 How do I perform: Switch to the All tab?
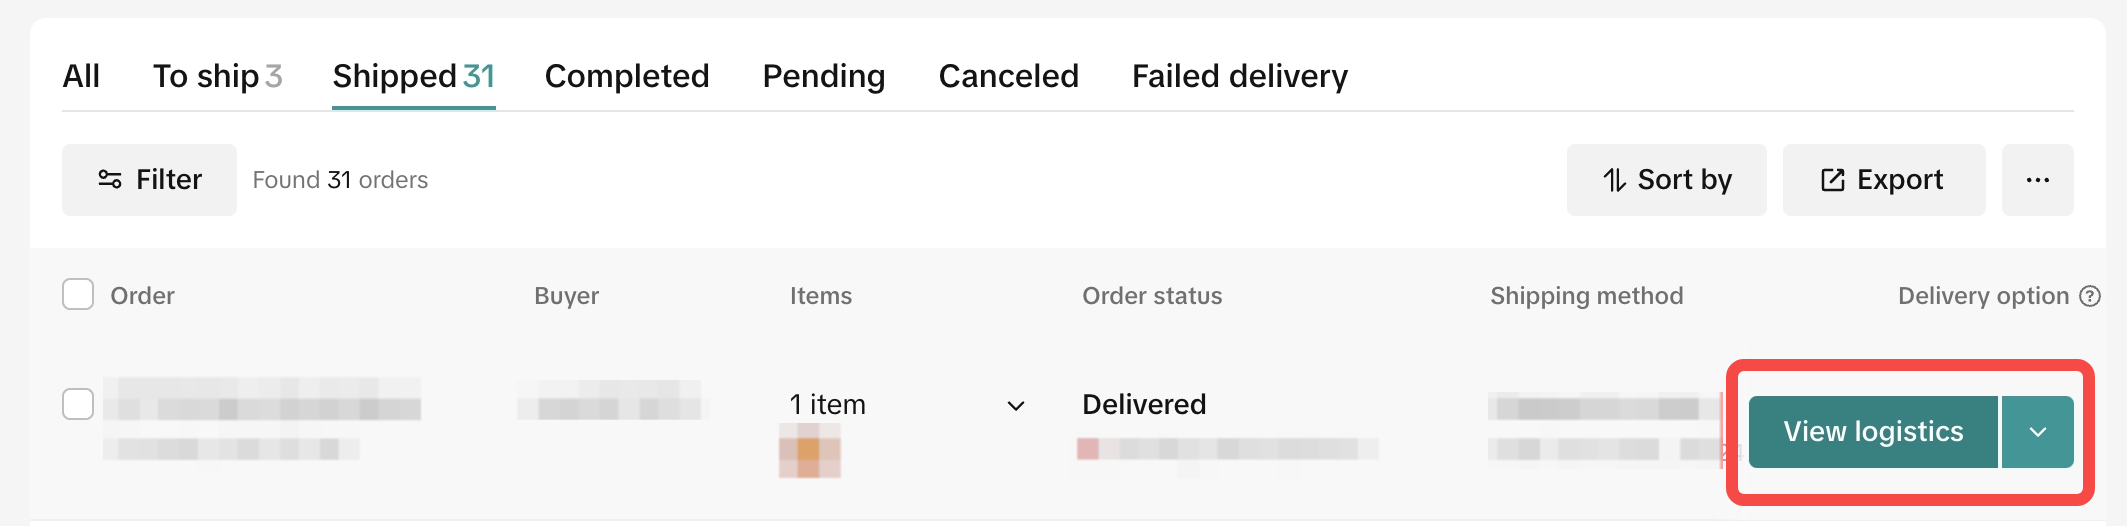click(81, 76)
